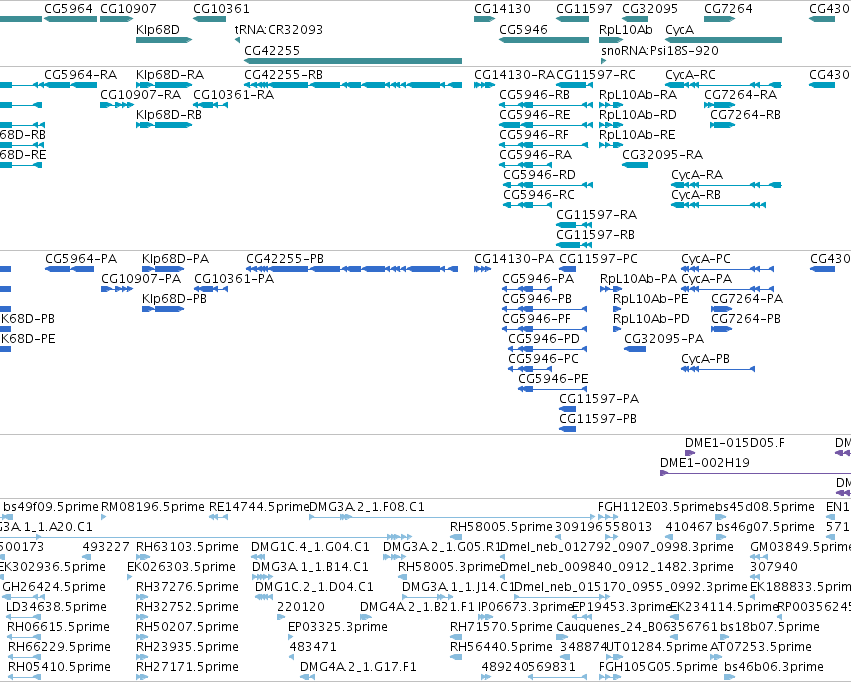Open transcript Klp68D-RA label
Image resolution: width=851 pixels, height=682 pixels.
click(170, 74)
